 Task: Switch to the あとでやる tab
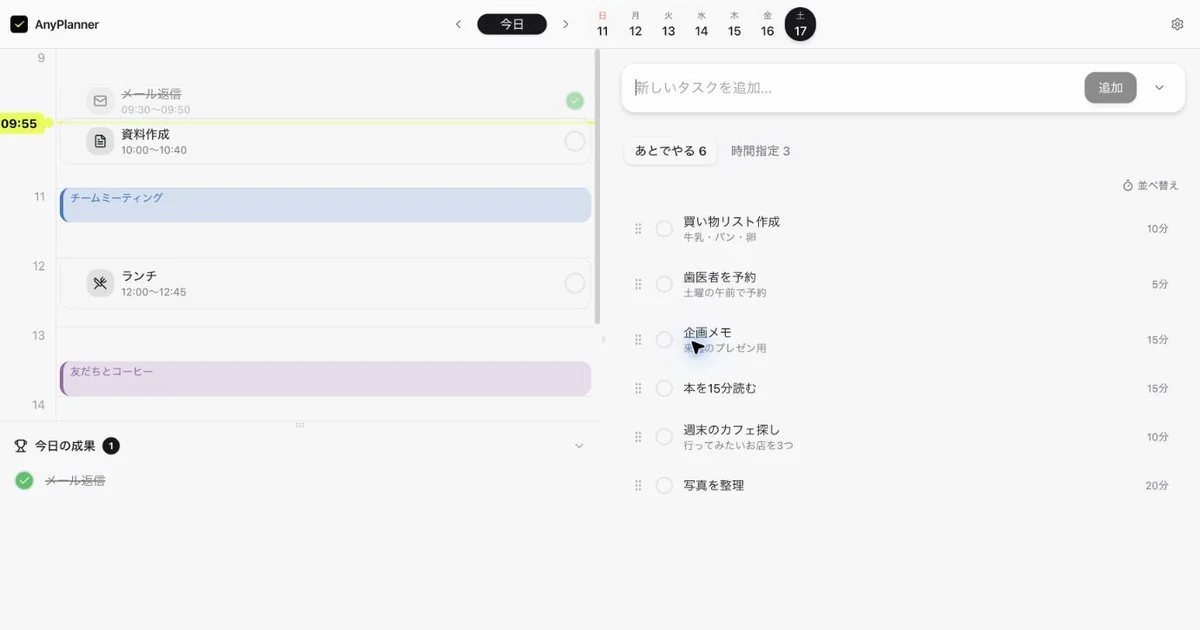[671, 151]
